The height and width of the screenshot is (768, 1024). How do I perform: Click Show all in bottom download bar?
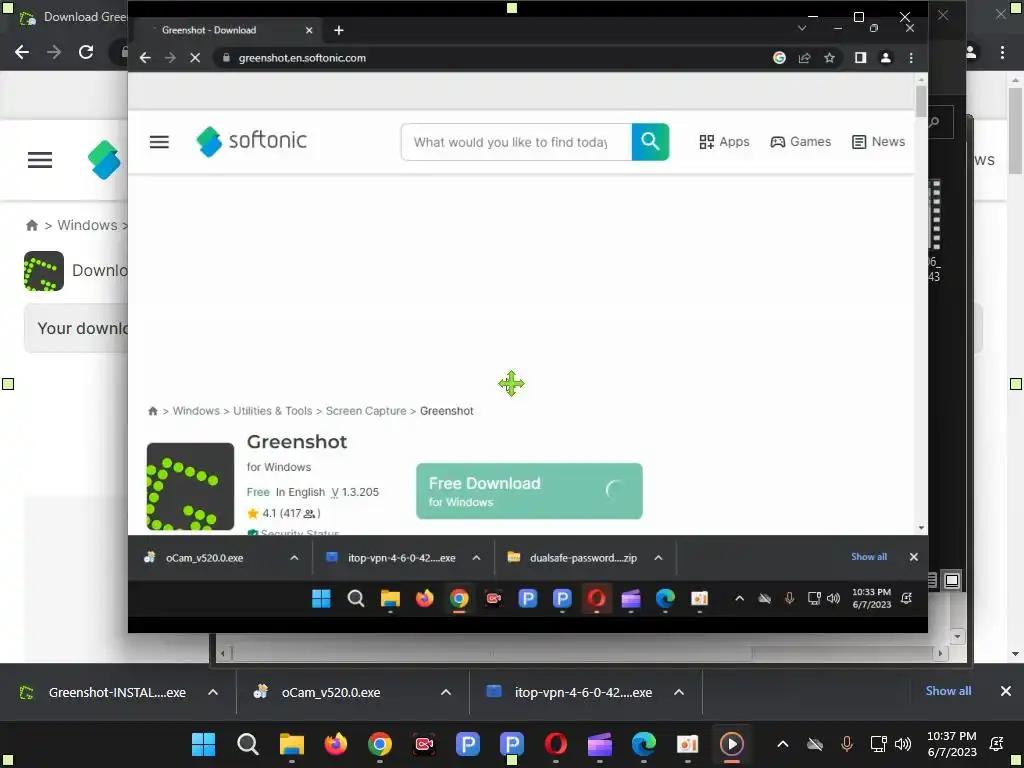[948, 691]
